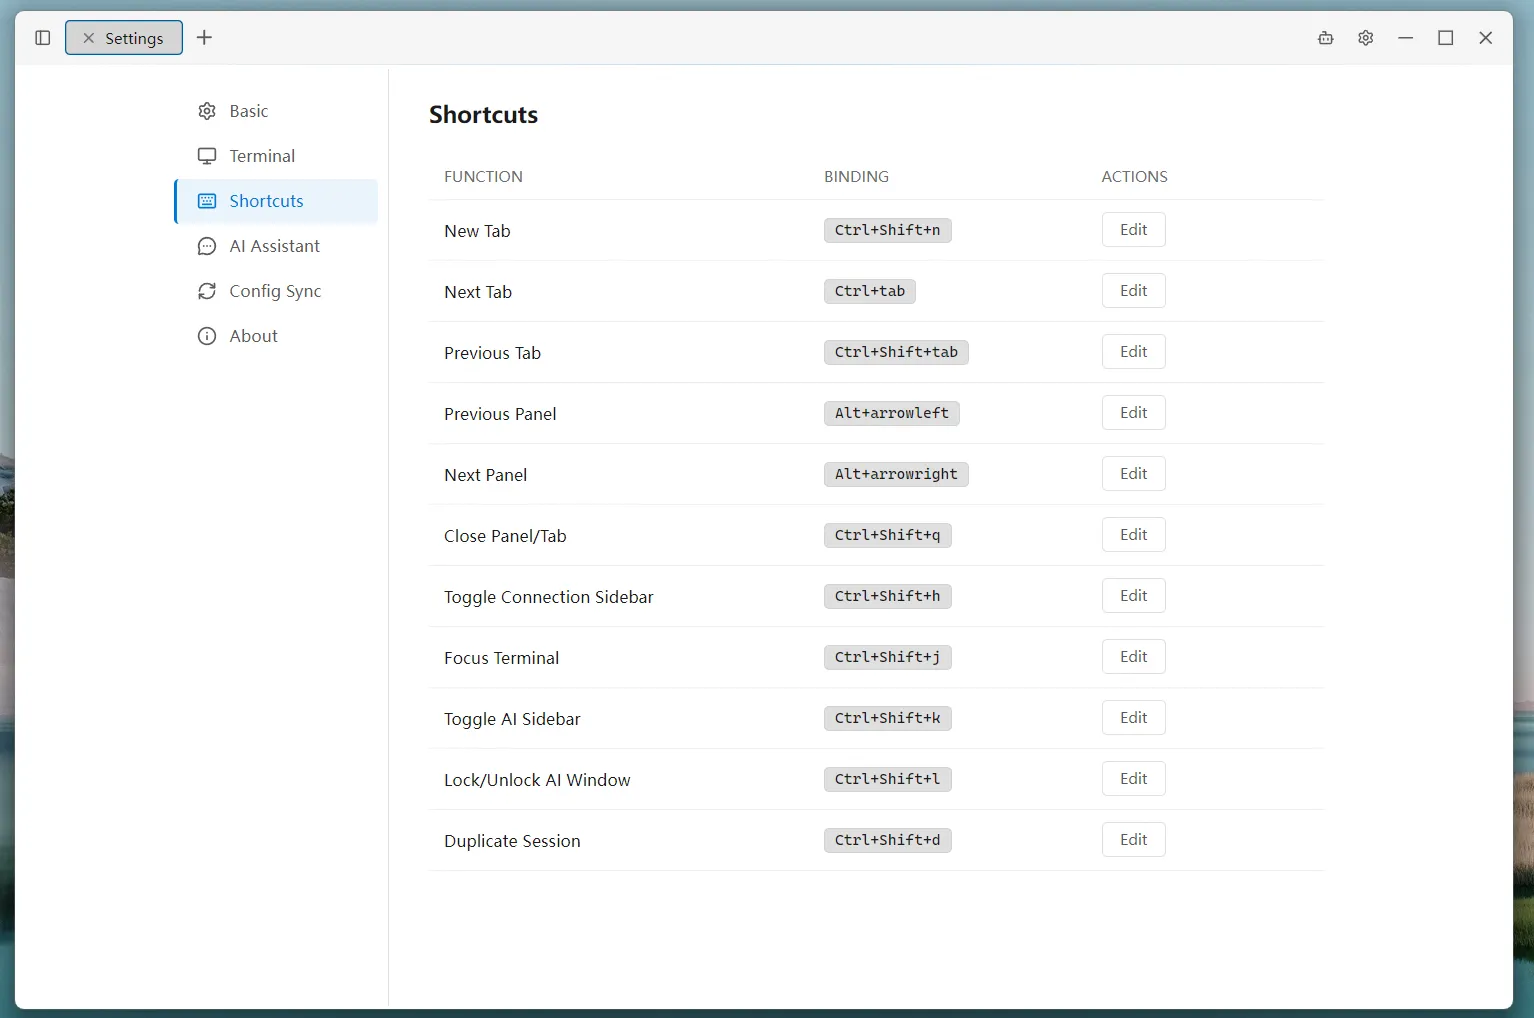Image resolution: width=1534 pixels, height=1018 pixels.
Task: Minimize the application window
Action: (x=1406, y=38)
